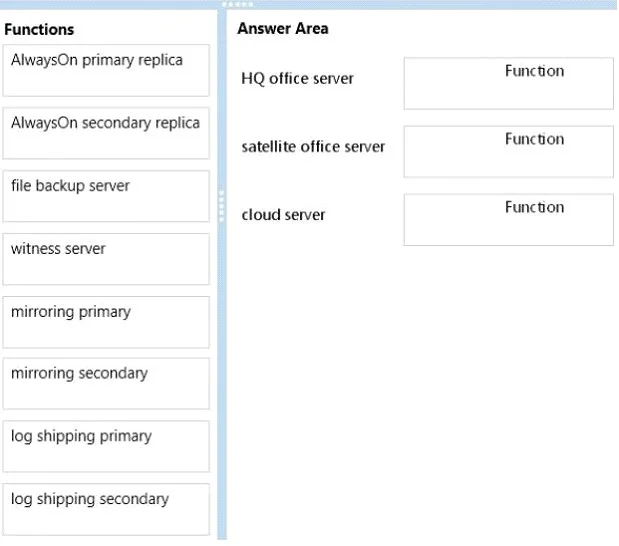Screen dimensions: 619x546
Task: Click the Function slot for cloud server
Action: (x=508, y=220)
